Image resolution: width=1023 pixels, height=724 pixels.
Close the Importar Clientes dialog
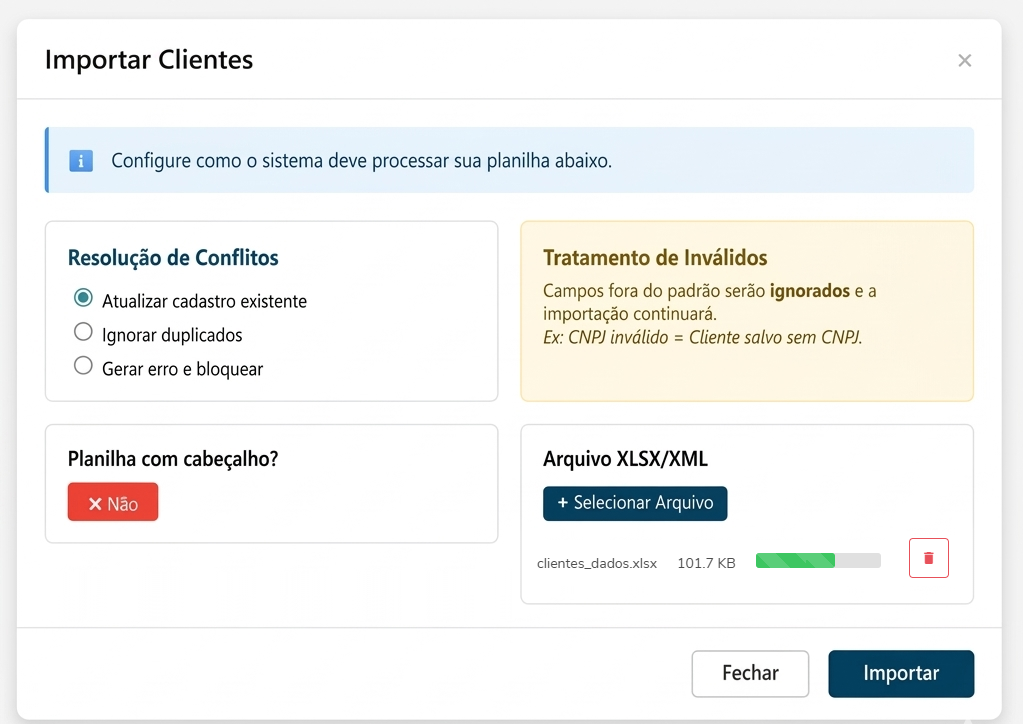[x=964, y=61]
